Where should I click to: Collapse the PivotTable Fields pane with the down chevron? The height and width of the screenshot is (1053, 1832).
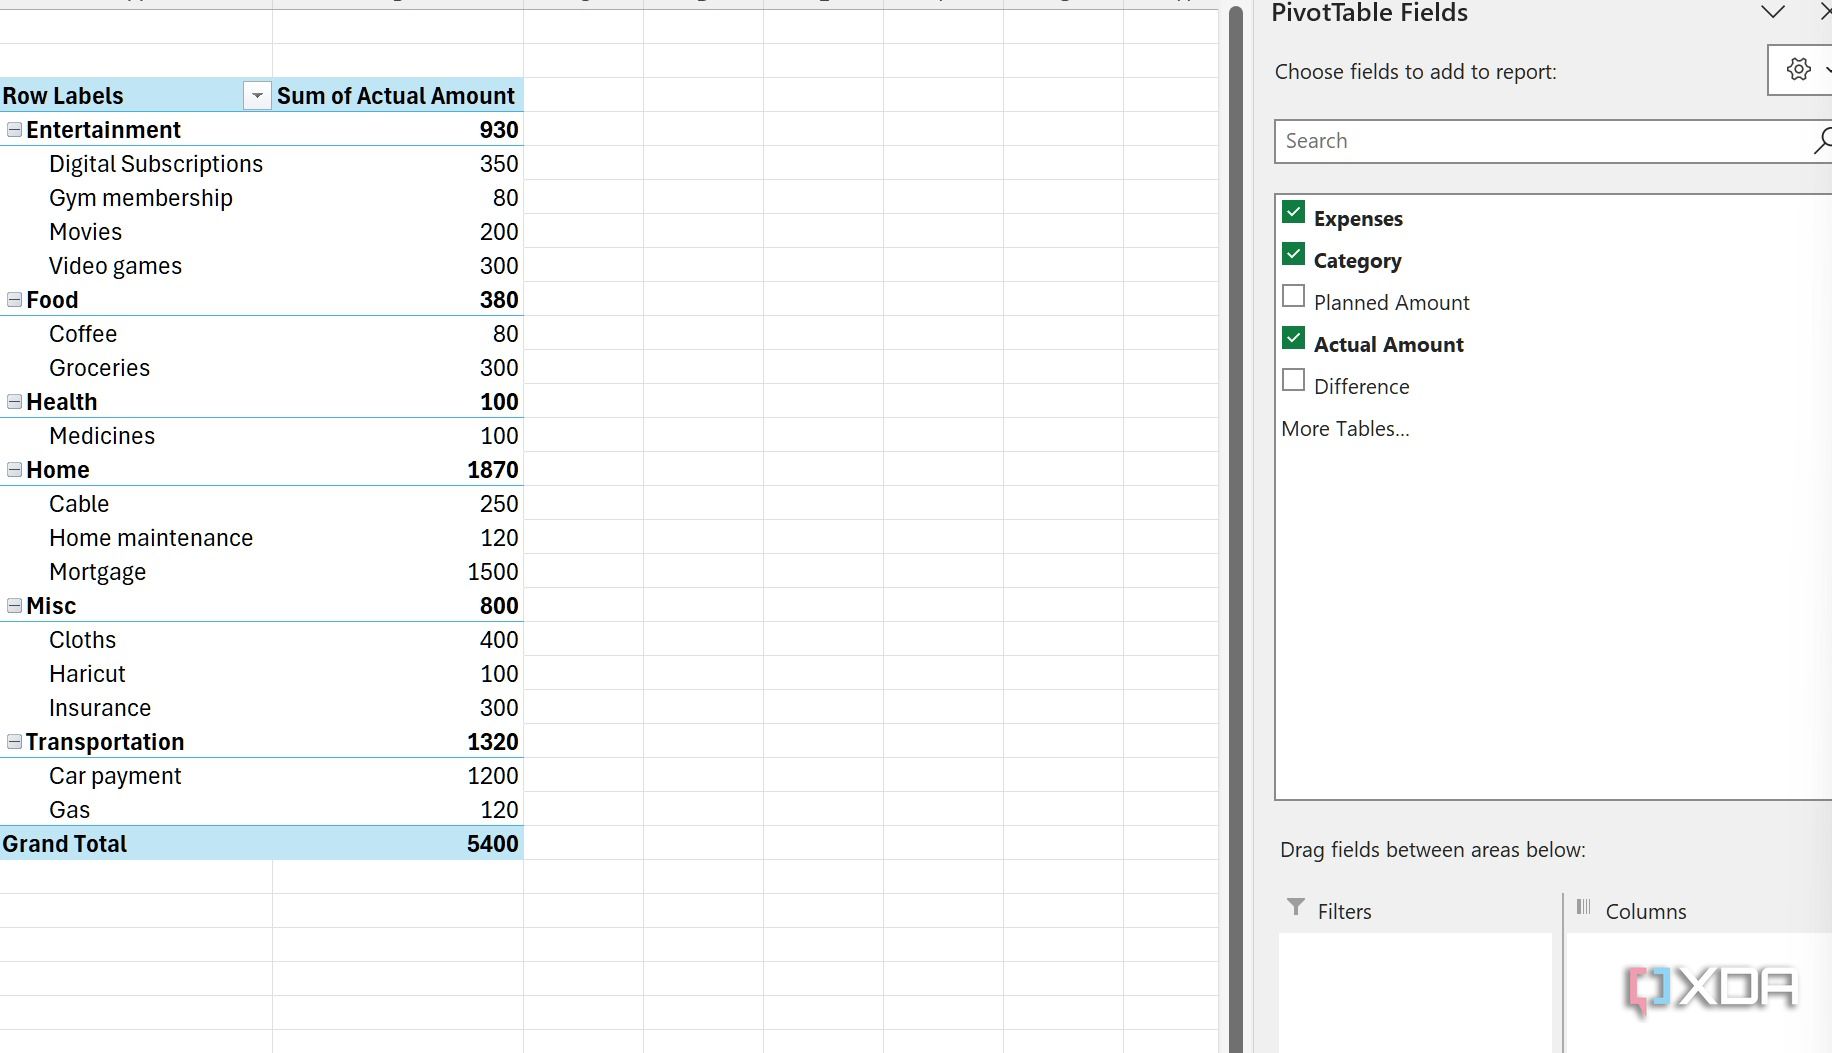point(1772,13)
